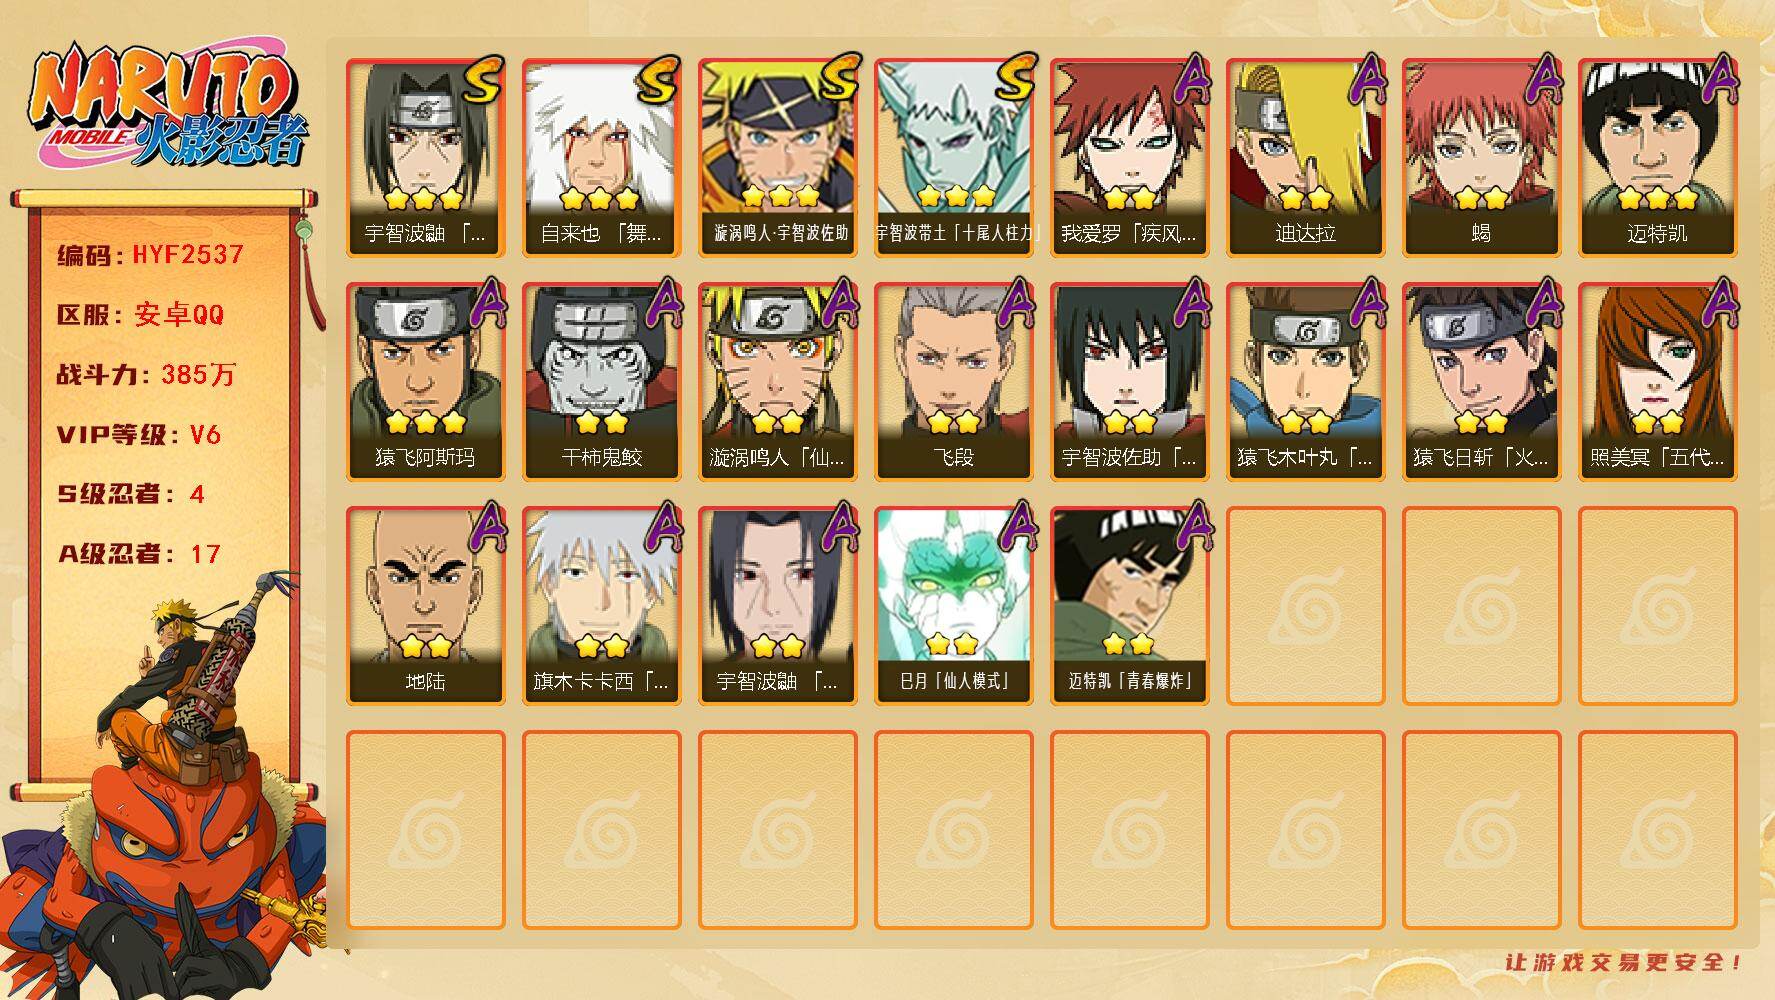Click the 战斗力 385万 stat line
1775x1000 pixels.
146,375
